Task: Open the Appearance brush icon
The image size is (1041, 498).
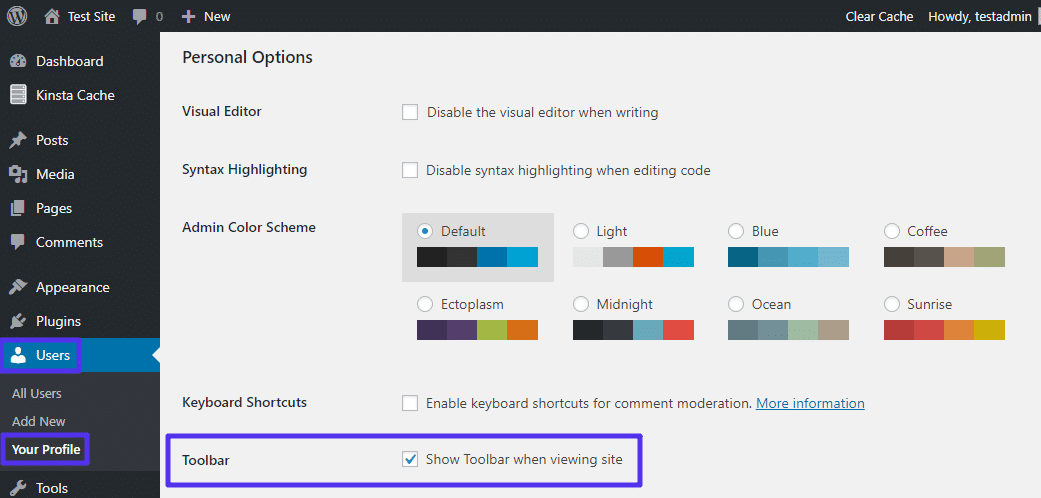Action: point(18,287)
